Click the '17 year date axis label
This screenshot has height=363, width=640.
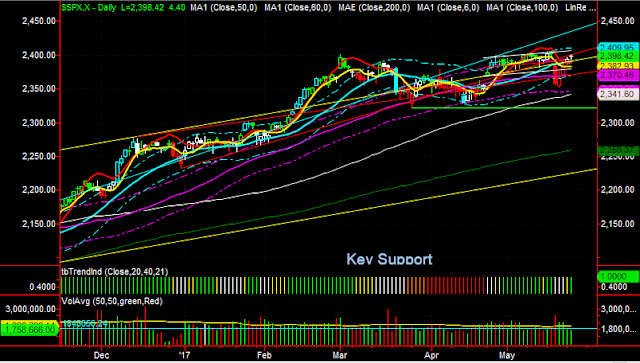tap(185, 355)
